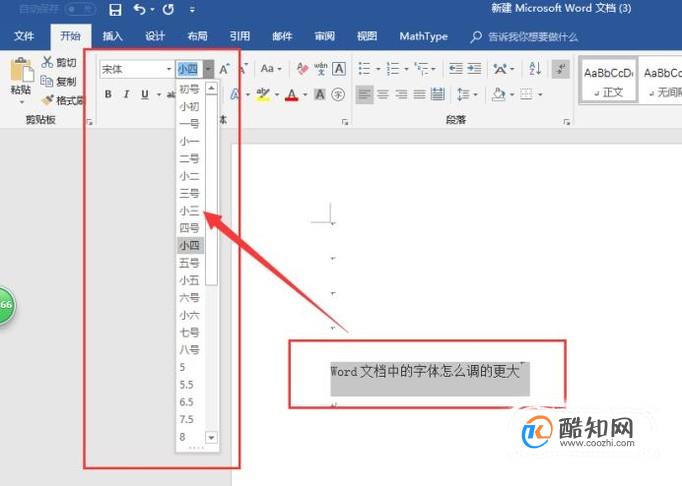Apply yellow text highlight color
This screenshot has height=486, width=682.
pos(263,94)
